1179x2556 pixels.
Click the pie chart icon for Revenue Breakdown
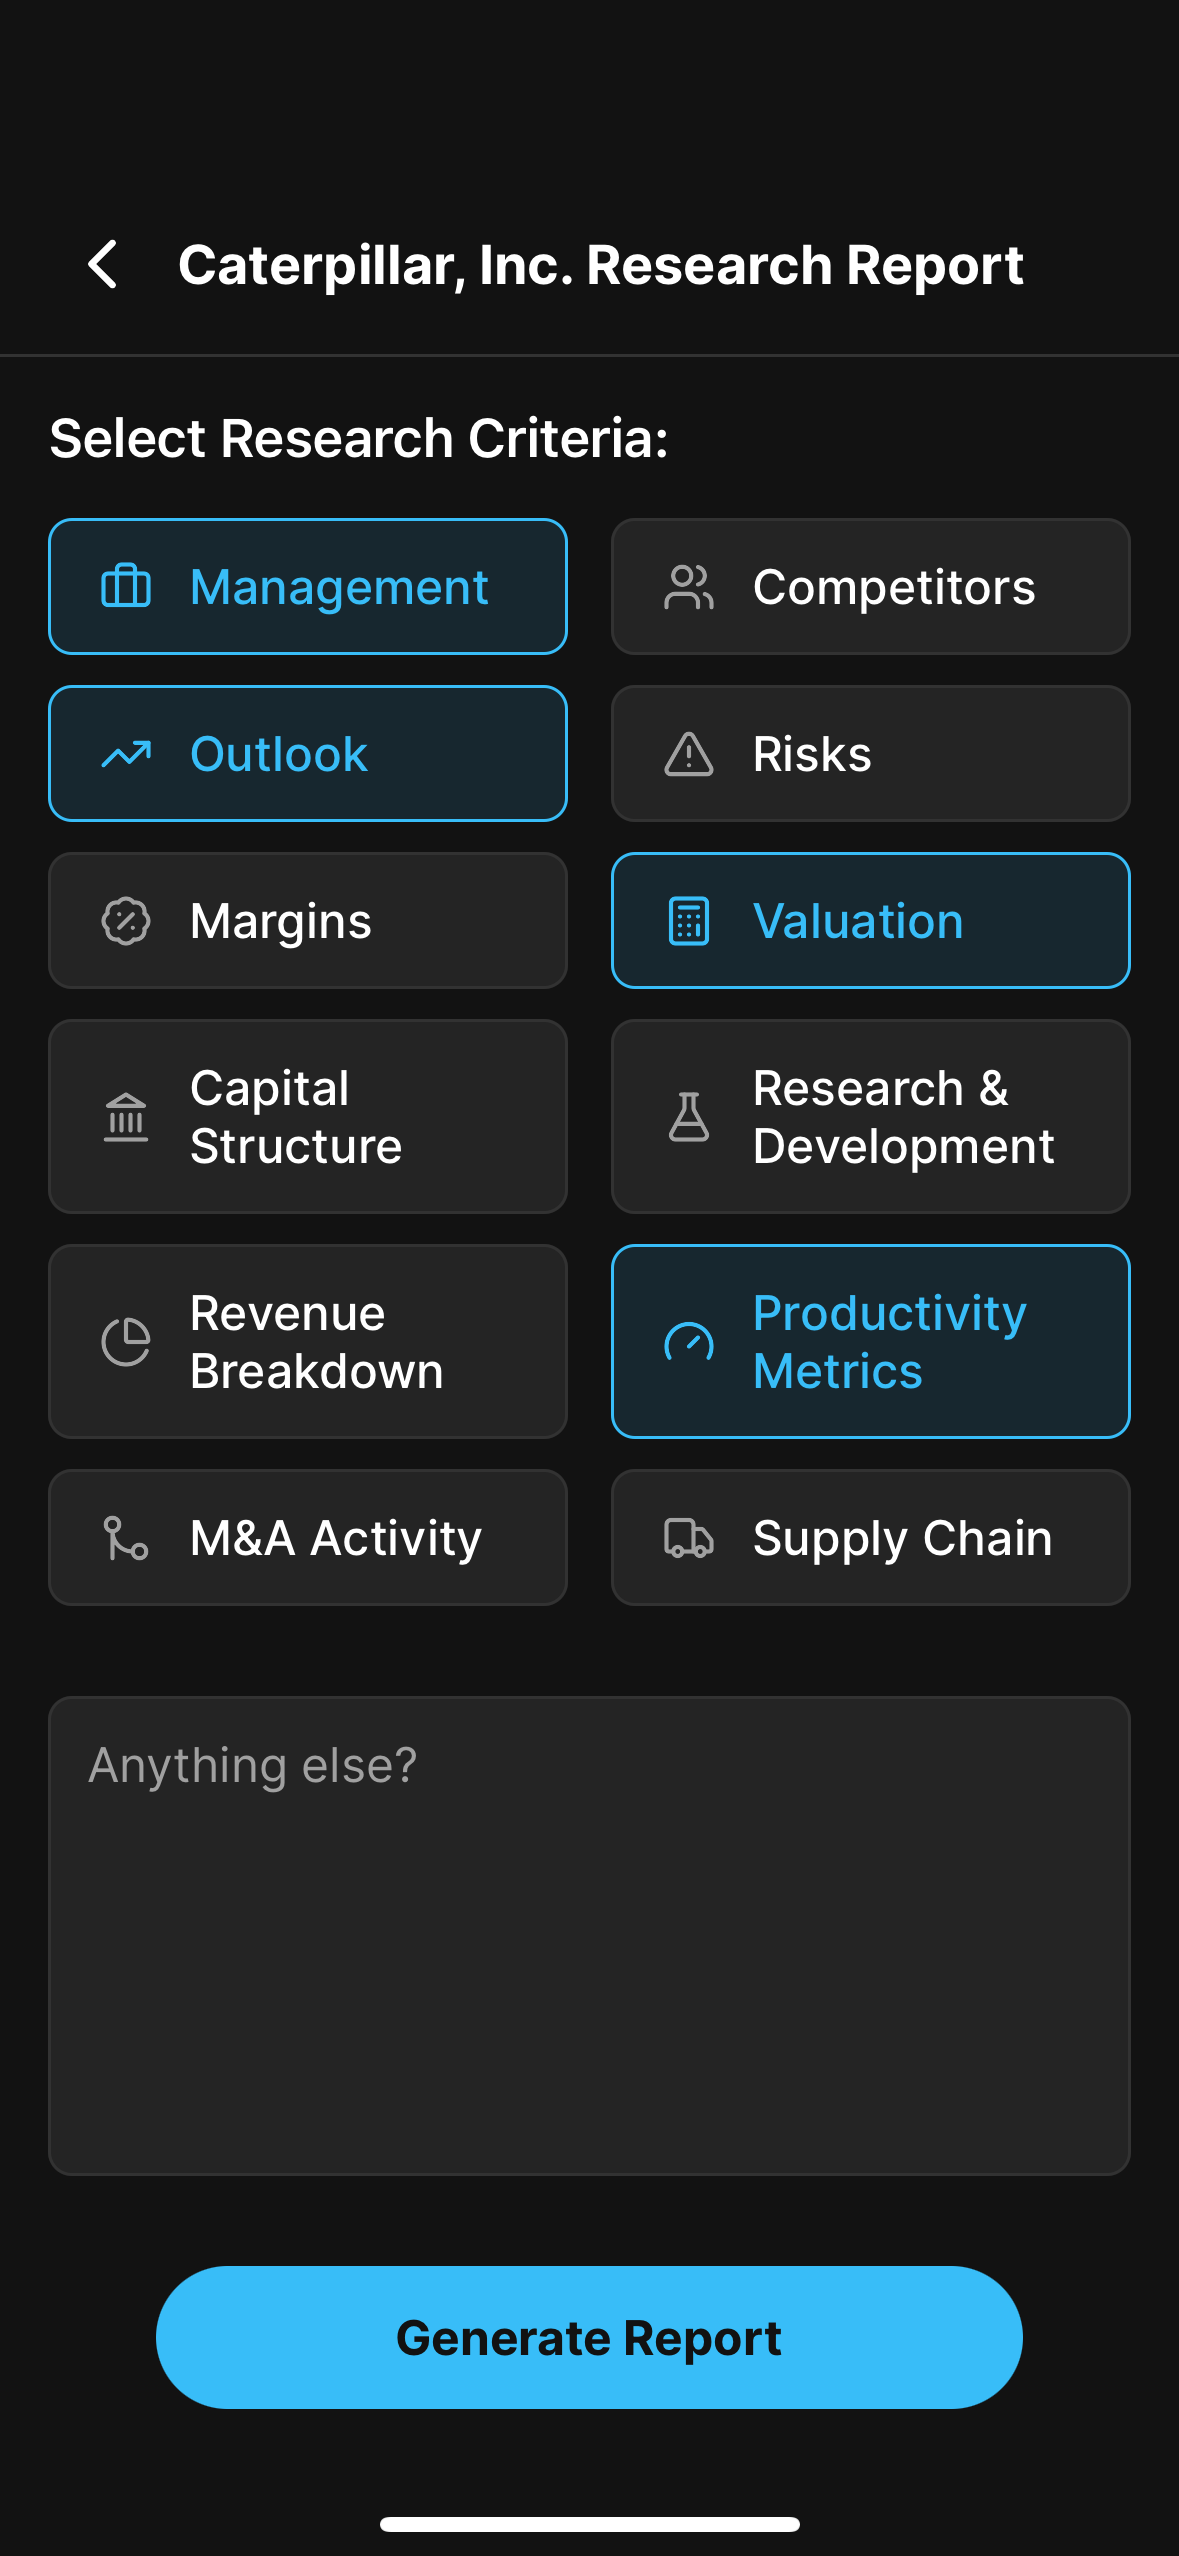click(x=126, y=1342)
